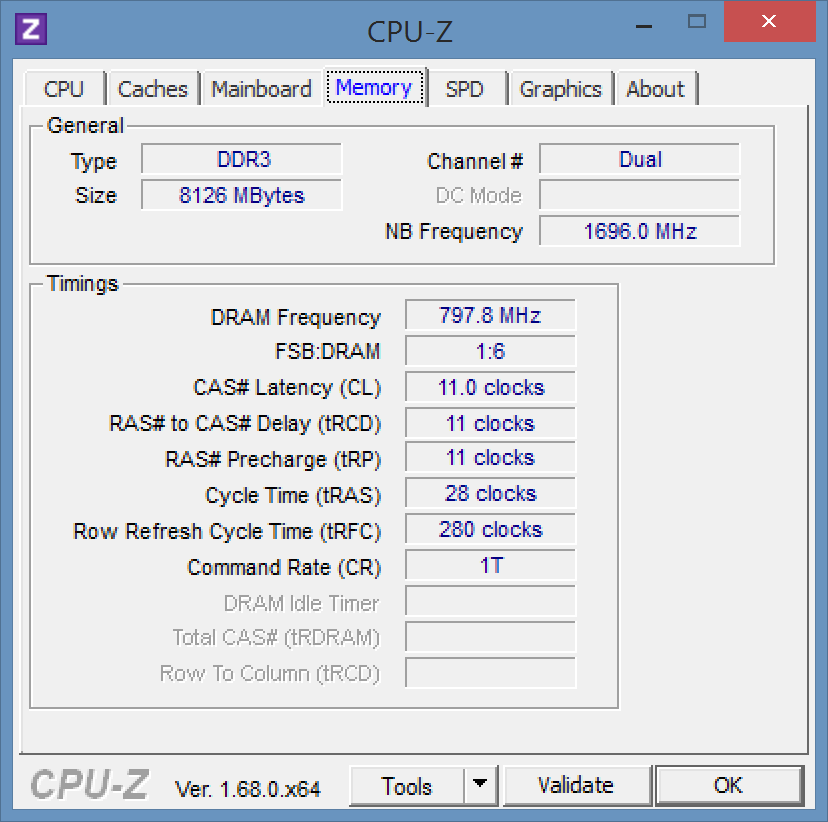Click the NB Frequency label
This screenshot has height=822, width=828.
[x=454, y=232]
